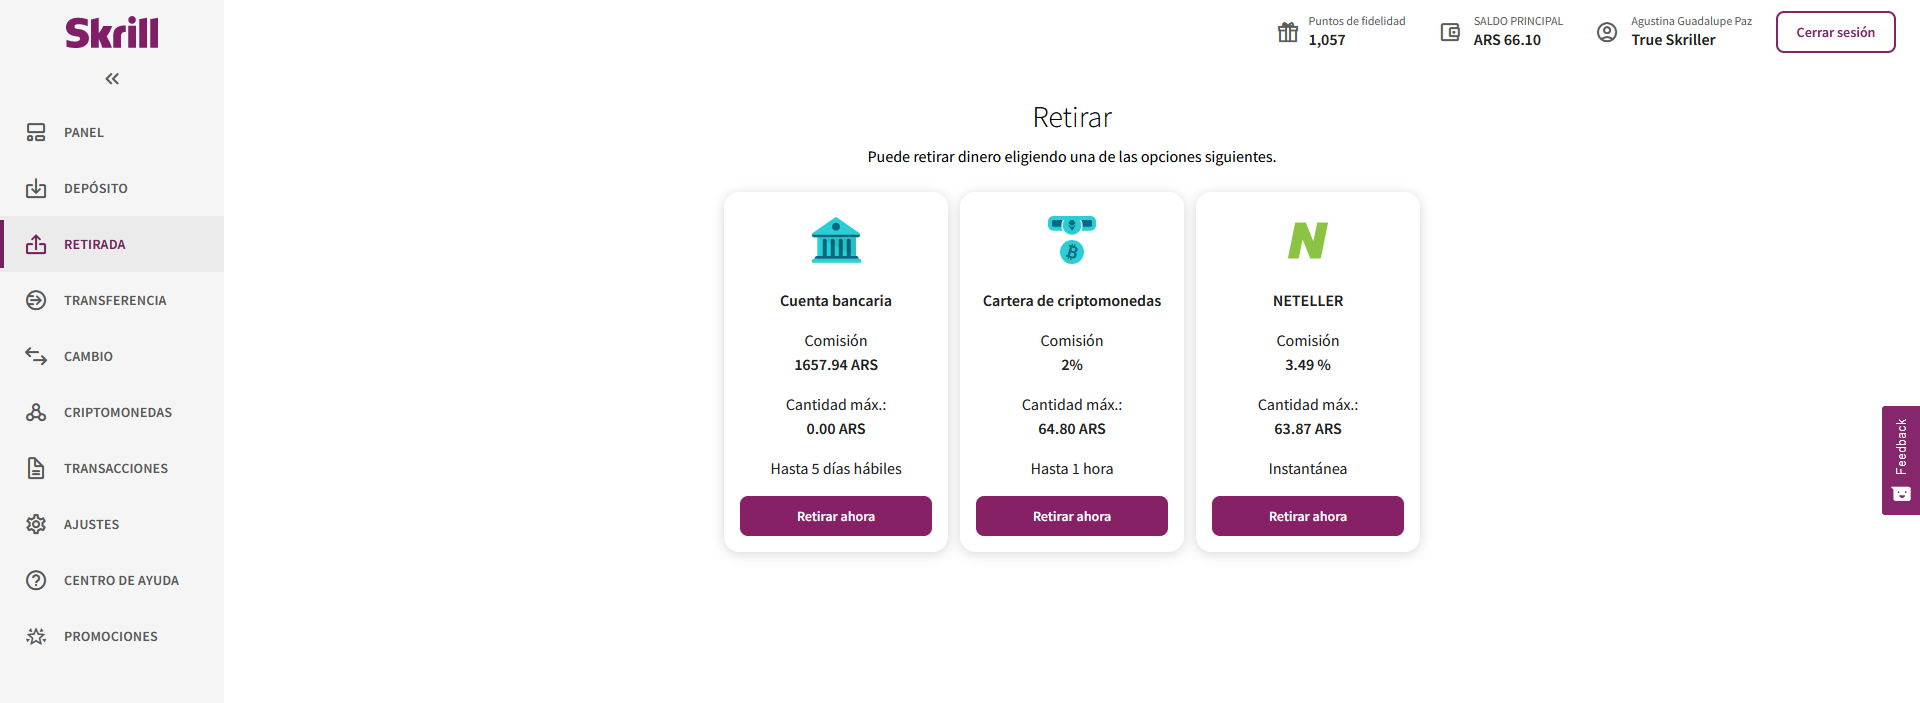Open Cambio exchange arrows icon
Image resolution: width=1920 pixels, height=703 pixels.
(x=36, y=356)
